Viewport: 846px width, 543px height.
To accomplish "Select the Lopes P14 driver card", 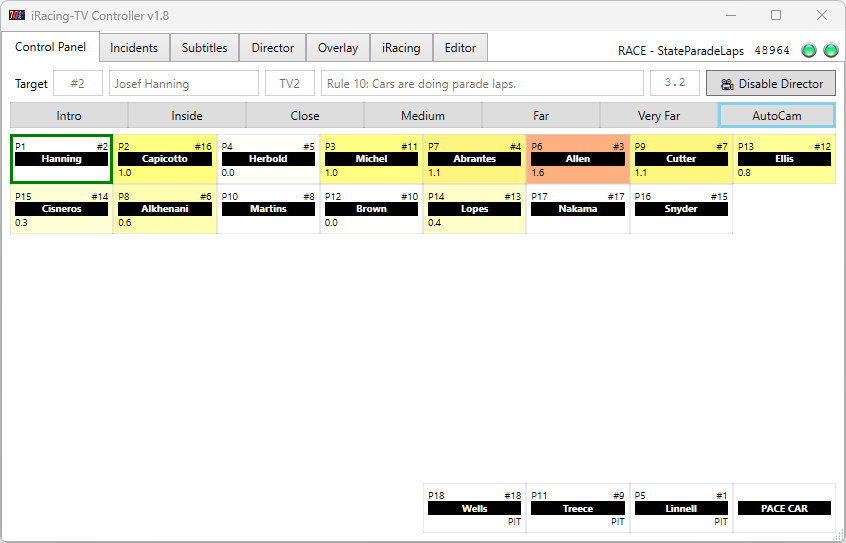I will [x=474, y=209].
